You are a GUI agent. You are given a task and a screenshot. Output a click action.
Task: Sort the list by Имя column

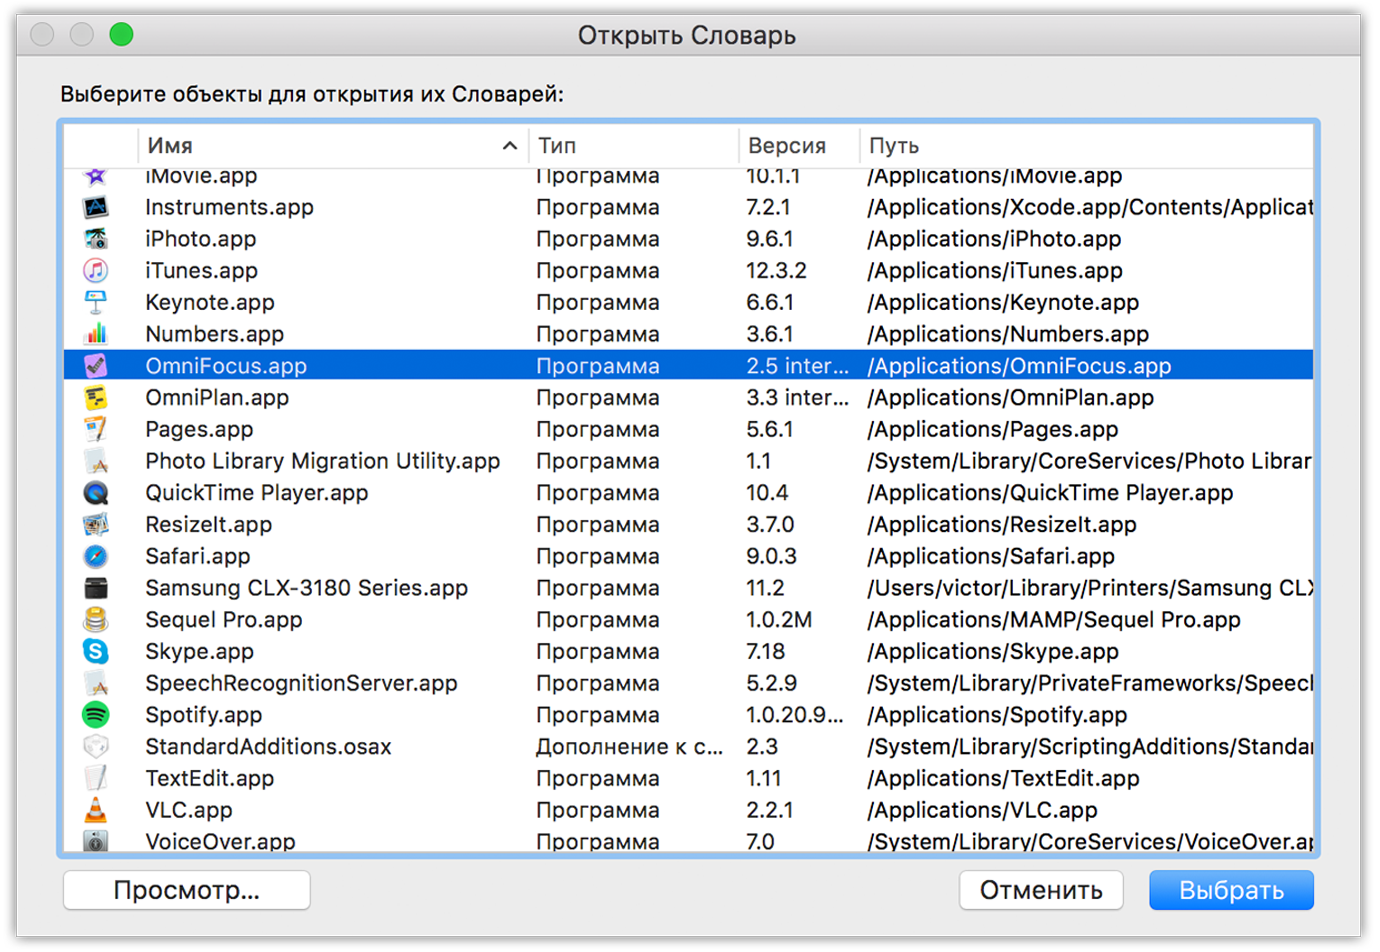(x=333, y=146)
